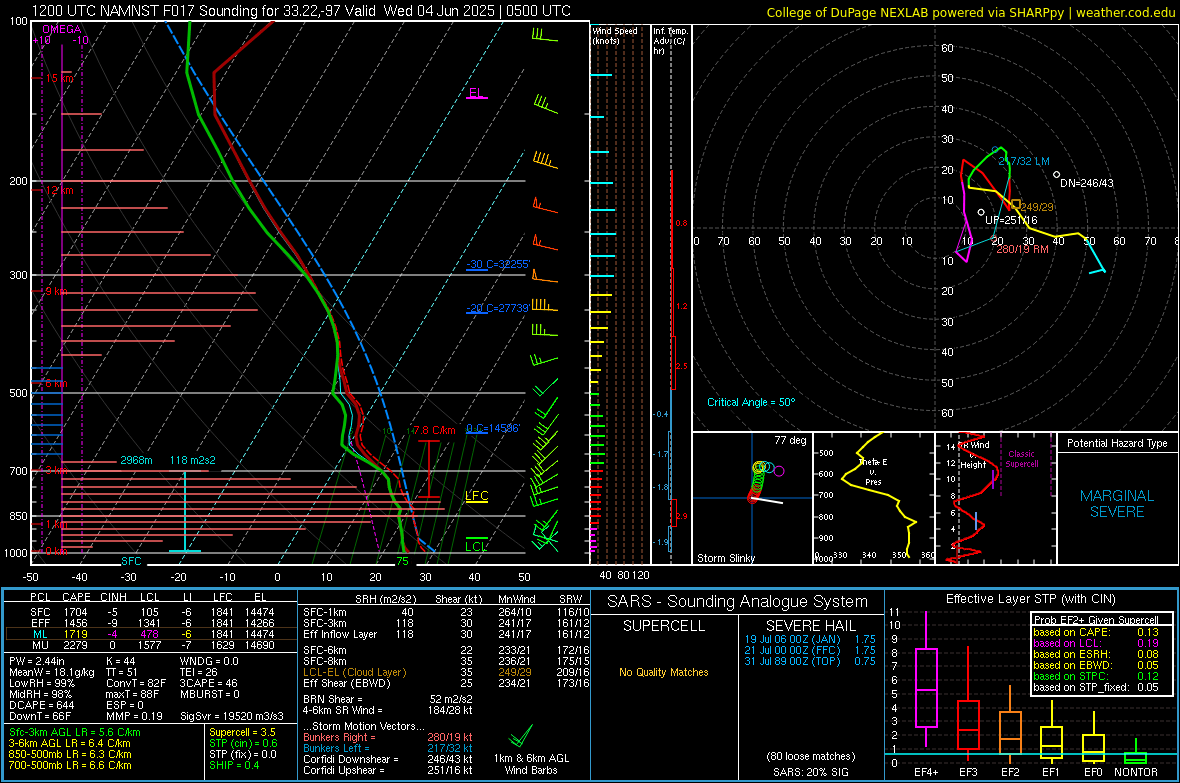Click the sounding title with valid time

tap(301, 11)
